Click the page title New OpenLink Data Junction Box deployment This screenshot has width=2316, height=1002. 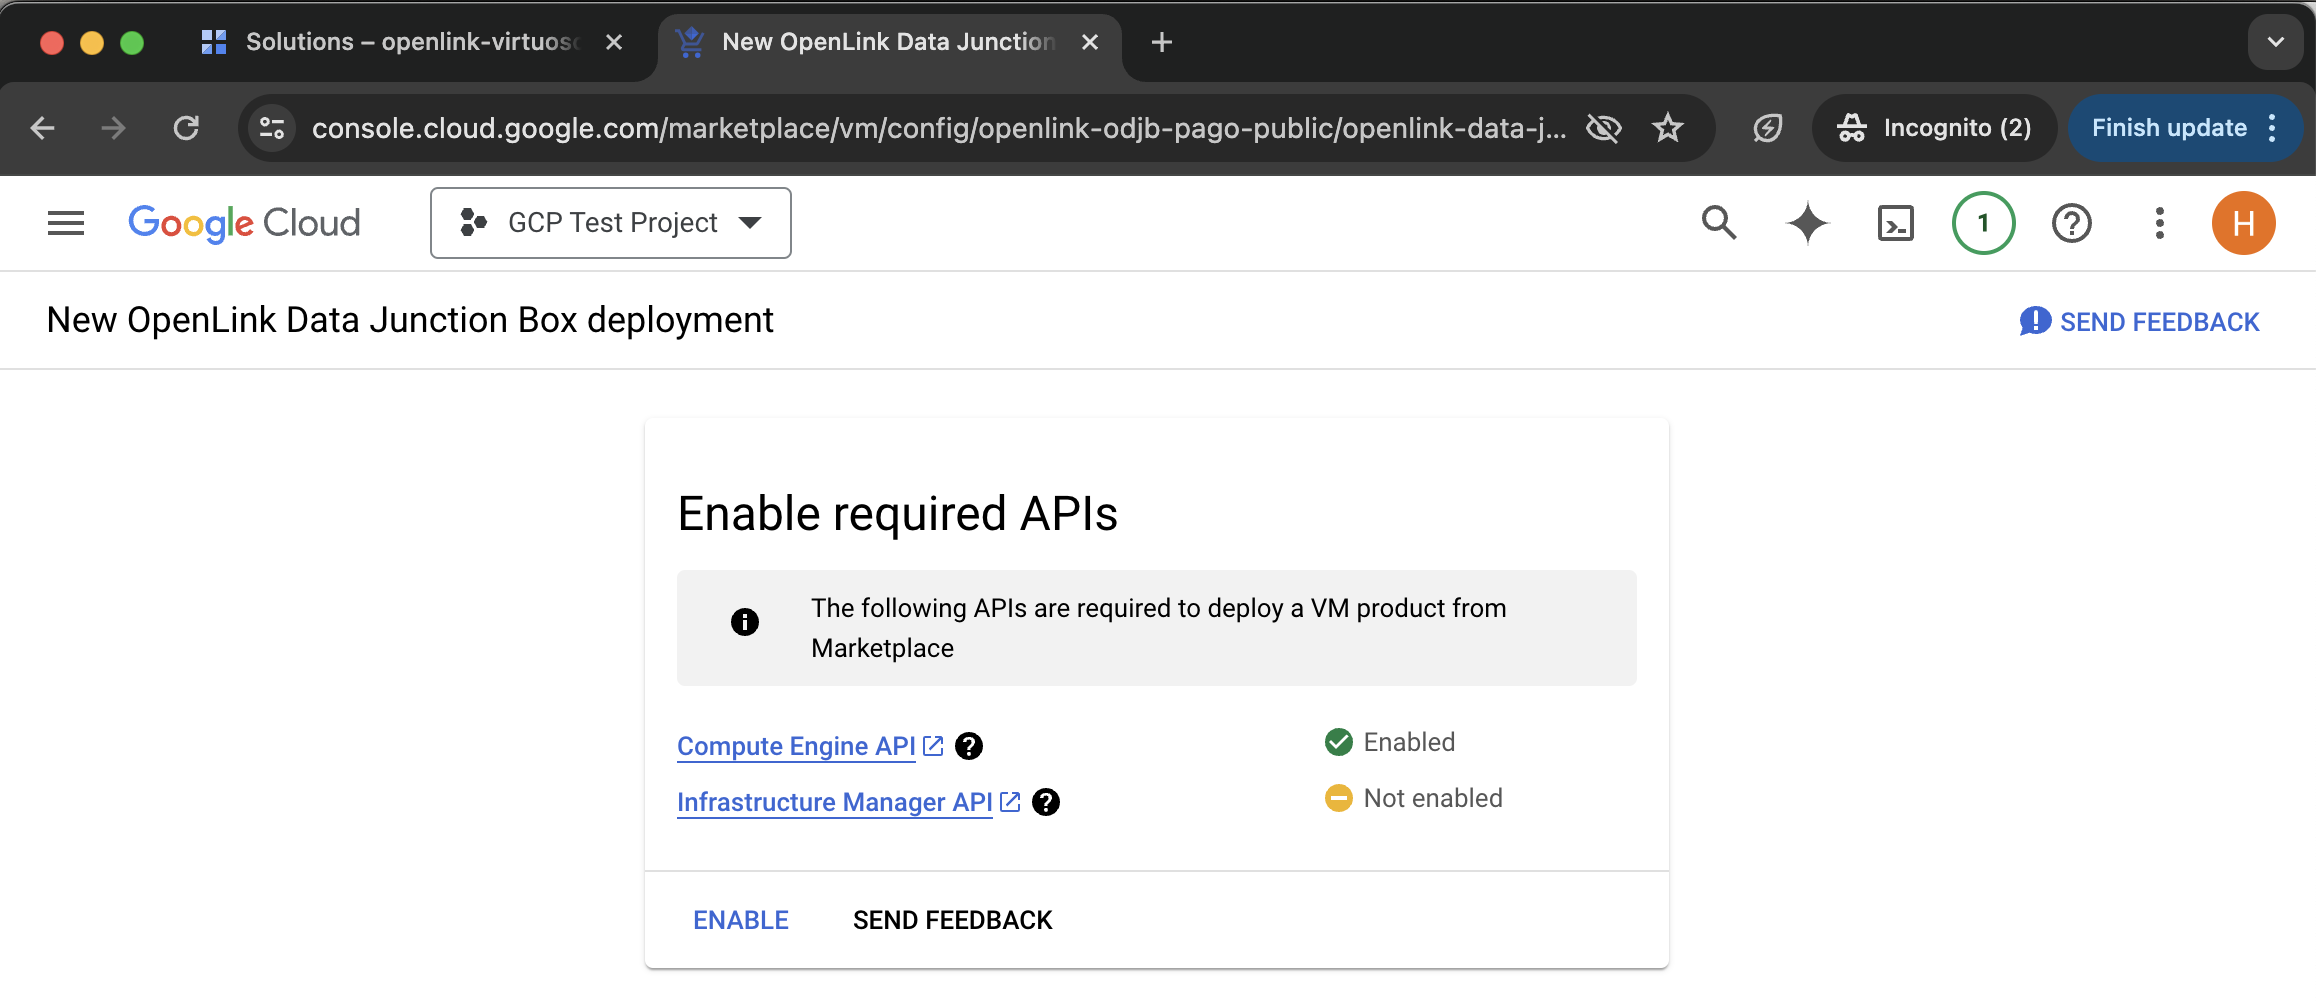(410, 320)
